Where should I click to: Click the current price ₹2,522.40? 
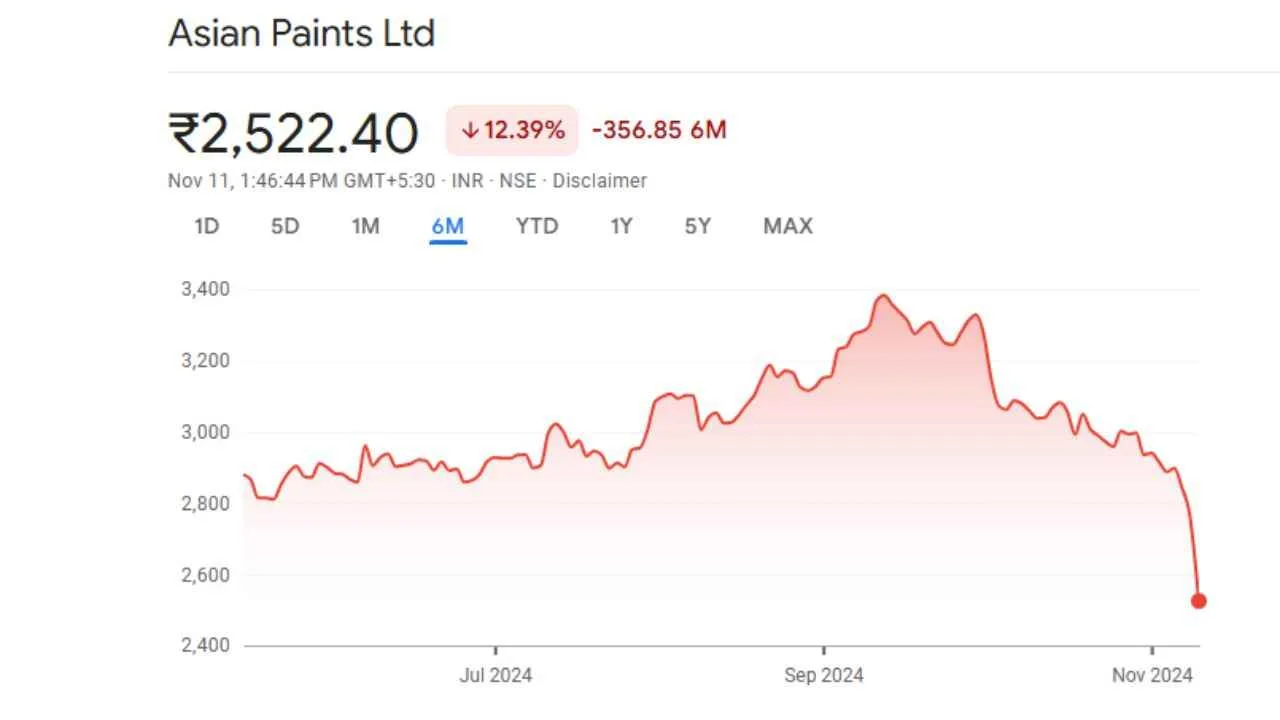tap(293, 131)
